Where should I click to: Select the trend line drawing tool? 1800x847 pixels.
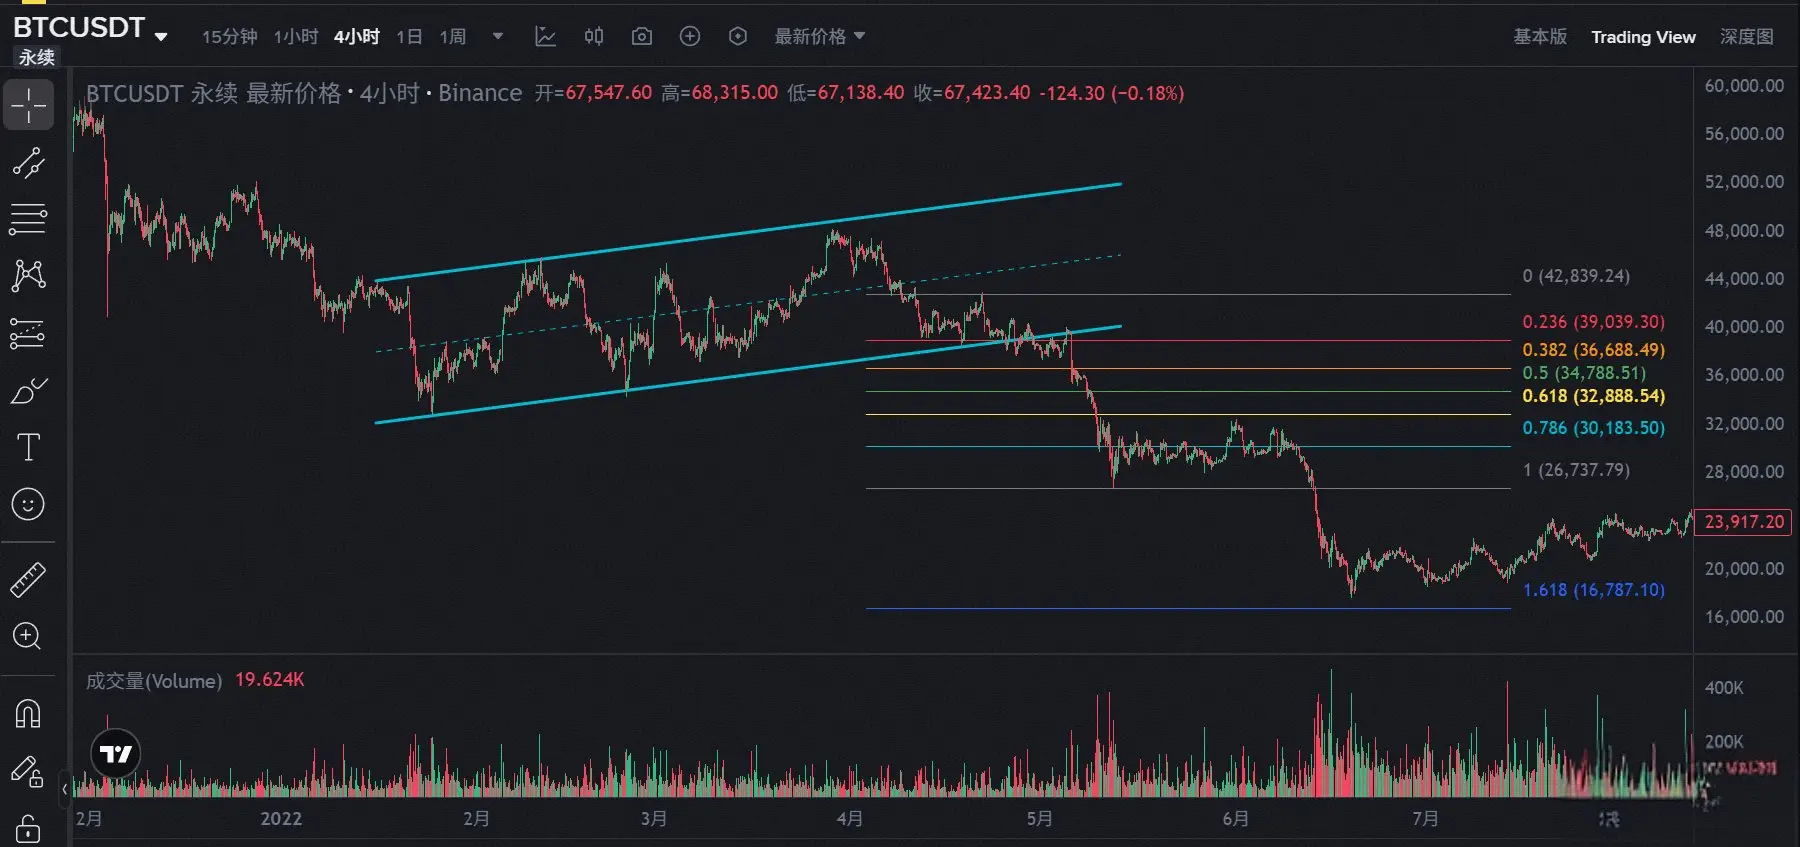click(28, 162)
